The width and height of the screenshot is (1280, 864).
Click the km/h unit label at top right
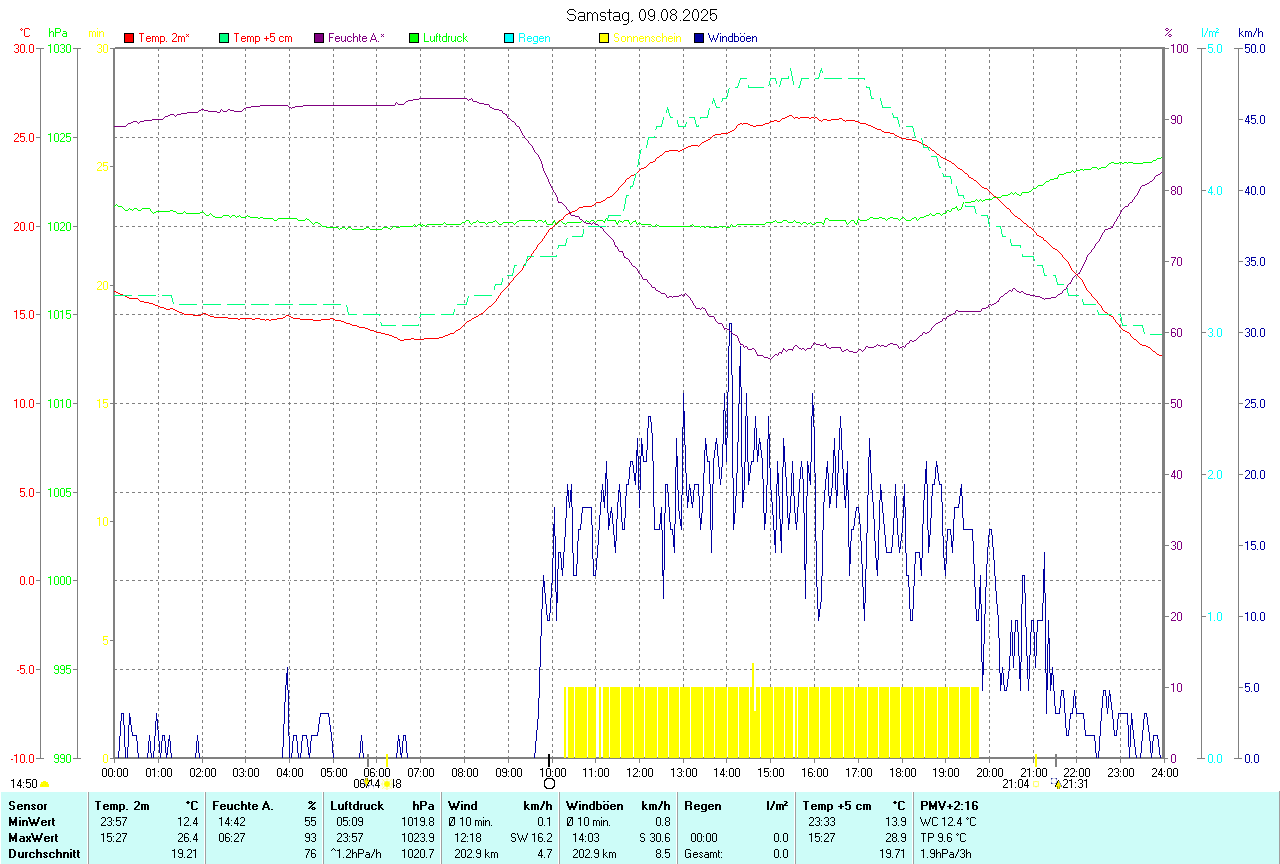pos(1251,33)
